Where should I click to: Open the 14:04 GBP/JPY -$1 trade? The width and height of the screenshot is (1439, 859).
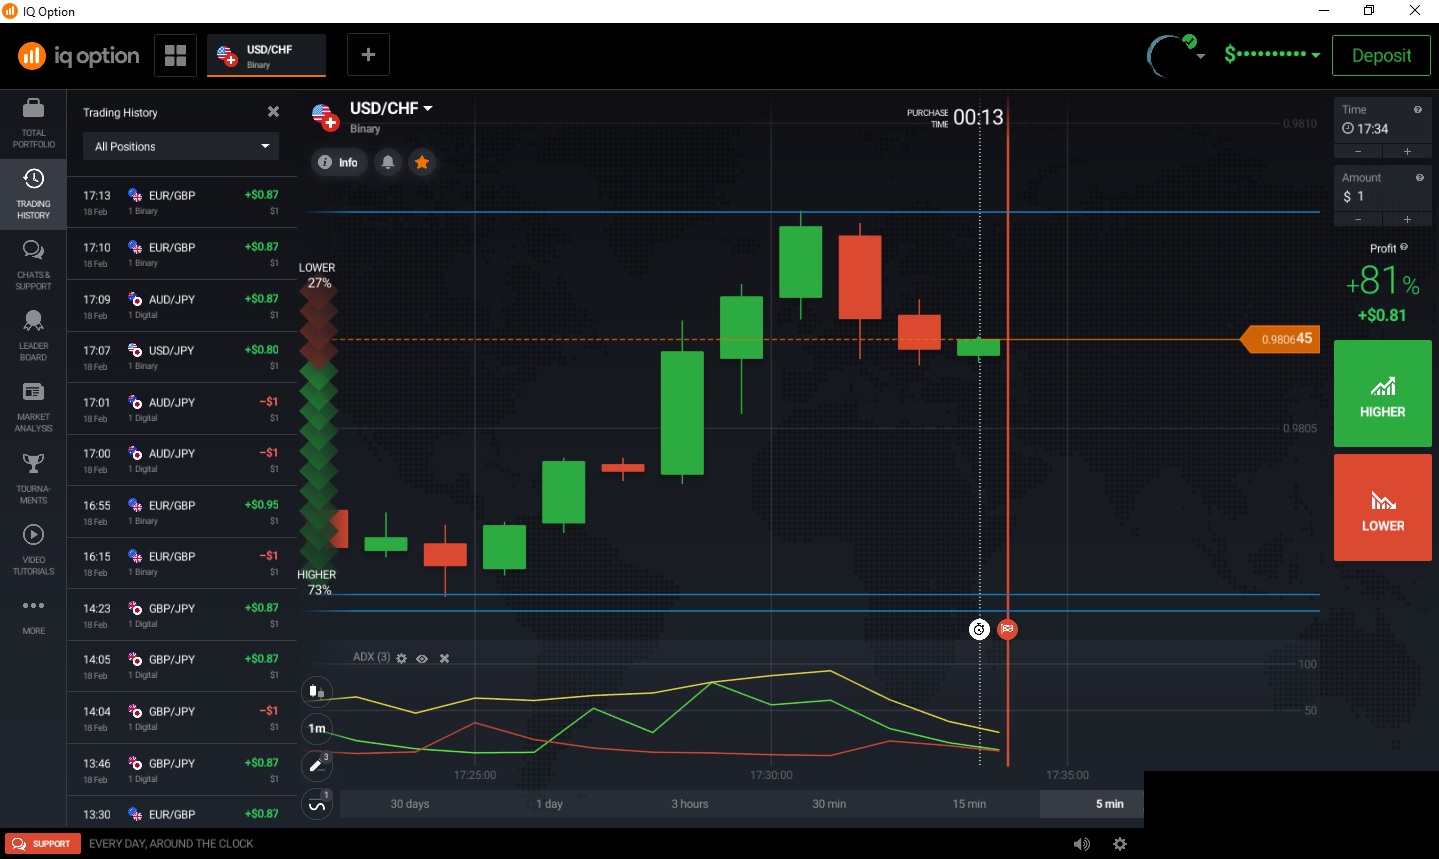(x=181, y=718)
